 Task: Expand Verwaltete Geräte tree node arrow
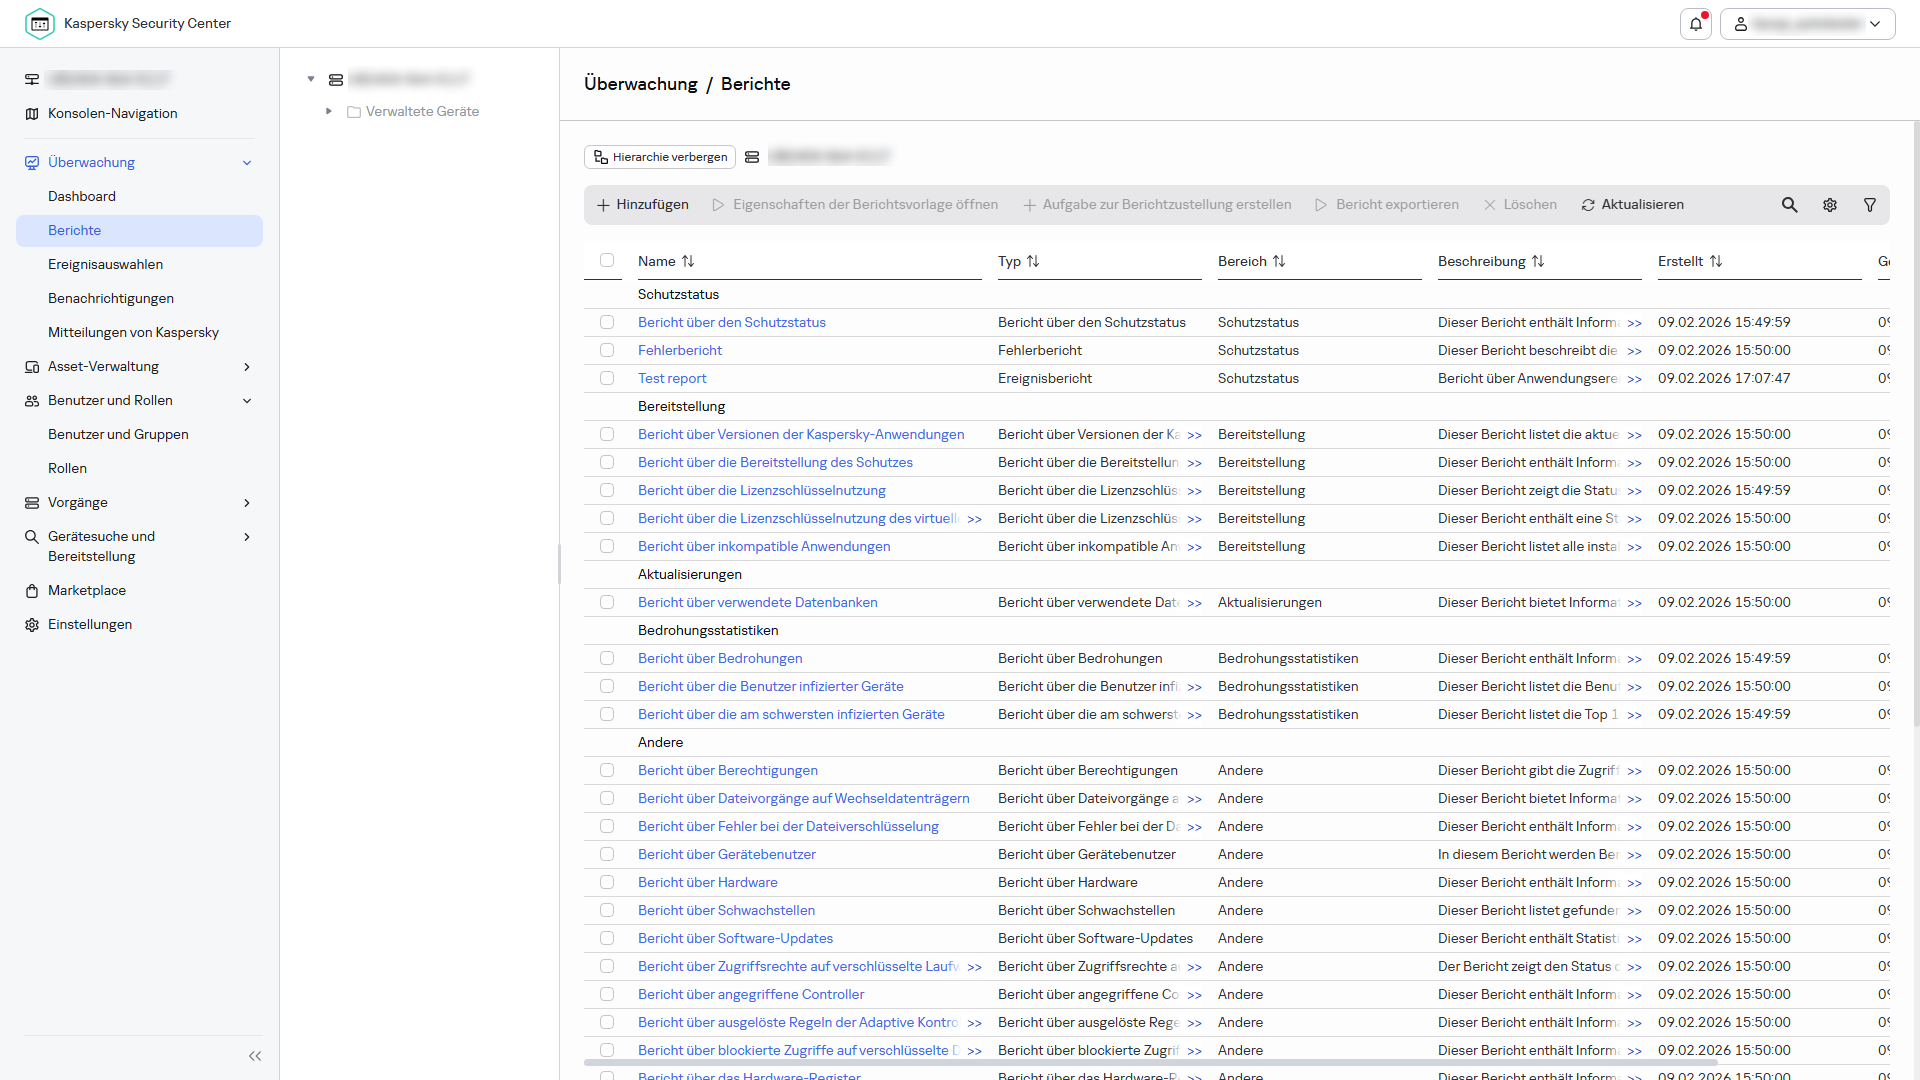pos(329,111)
